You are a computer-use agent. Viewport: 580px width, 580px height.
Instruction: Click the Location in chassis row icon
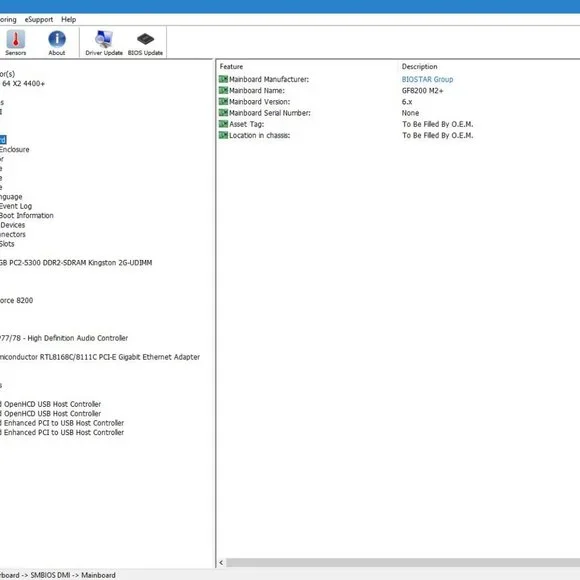point(223,135)
